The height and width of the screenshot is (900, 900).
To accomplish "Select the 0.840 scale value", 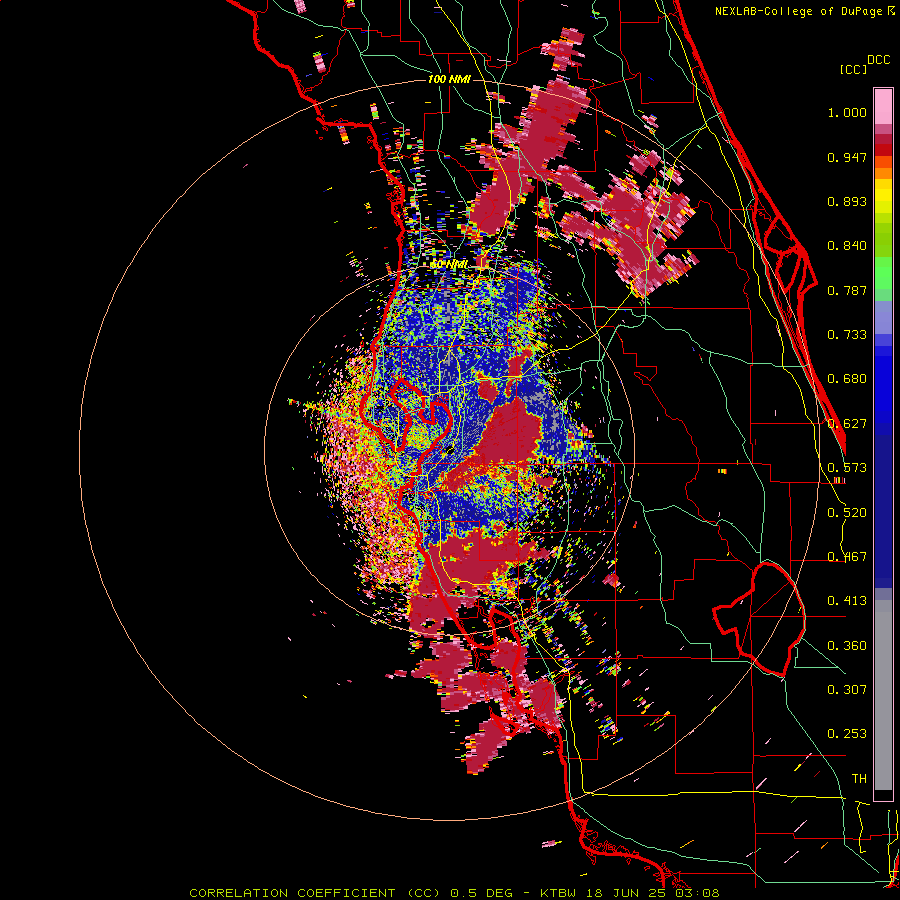I will (x=847, y=246).
